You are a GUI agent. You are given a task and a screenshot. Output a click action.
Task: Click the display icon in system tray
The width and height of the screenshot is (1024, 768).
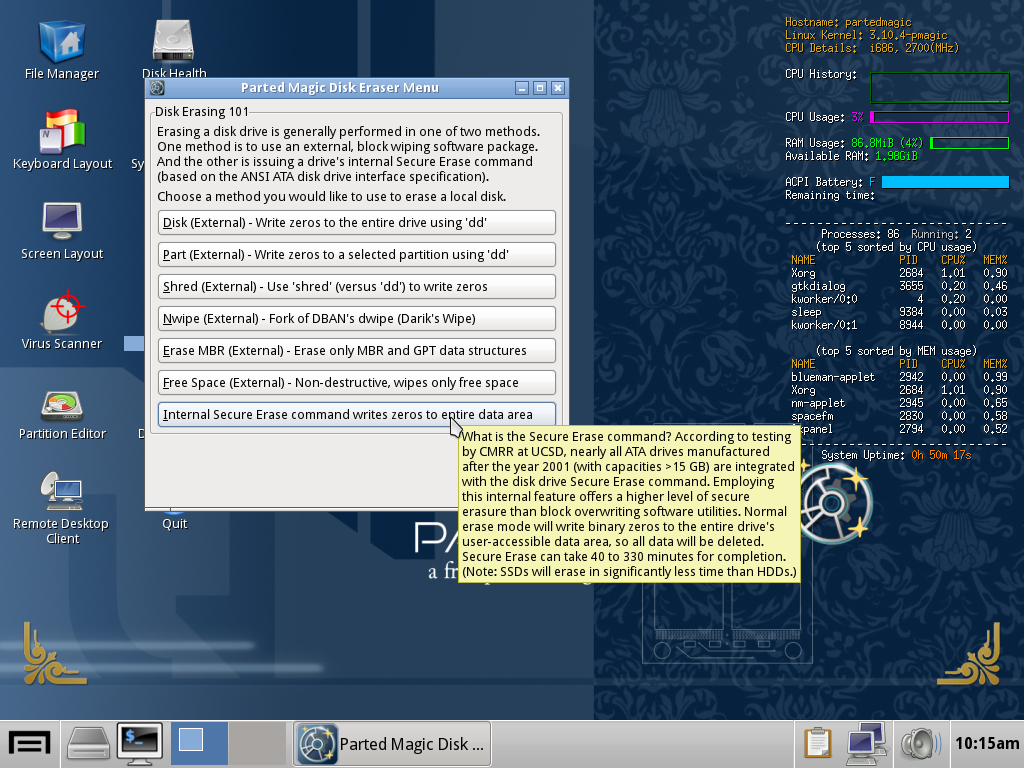pyautogui.click(x=865, y=743)
